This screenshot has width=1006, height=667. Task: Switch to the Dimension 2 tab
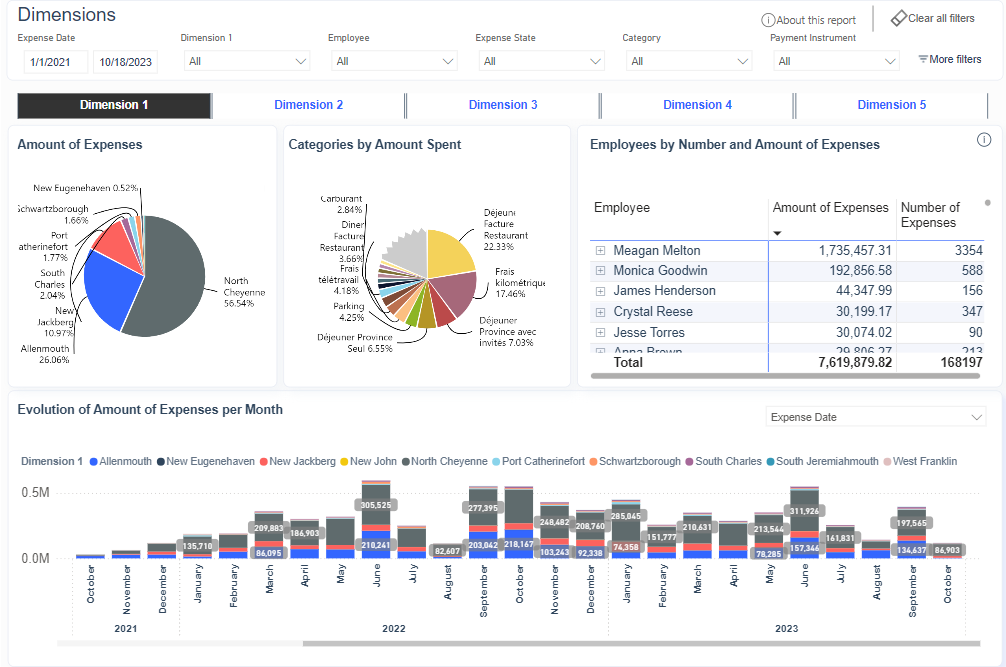pyautogui.click(x=308, y=105)
